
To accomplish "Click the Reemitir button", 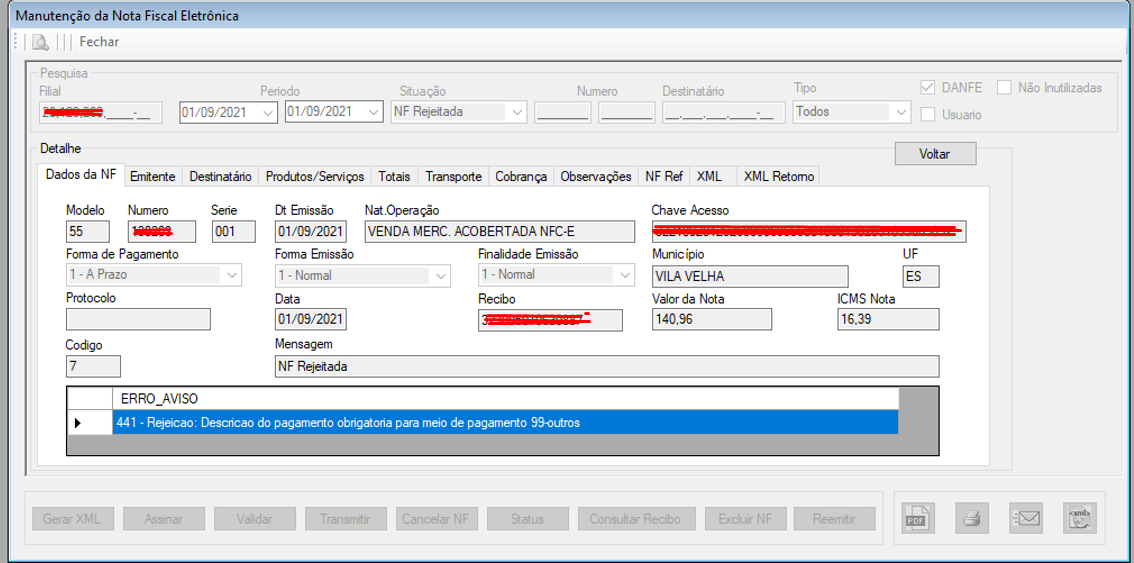I will pyautogui.click(x=835, y=519).
